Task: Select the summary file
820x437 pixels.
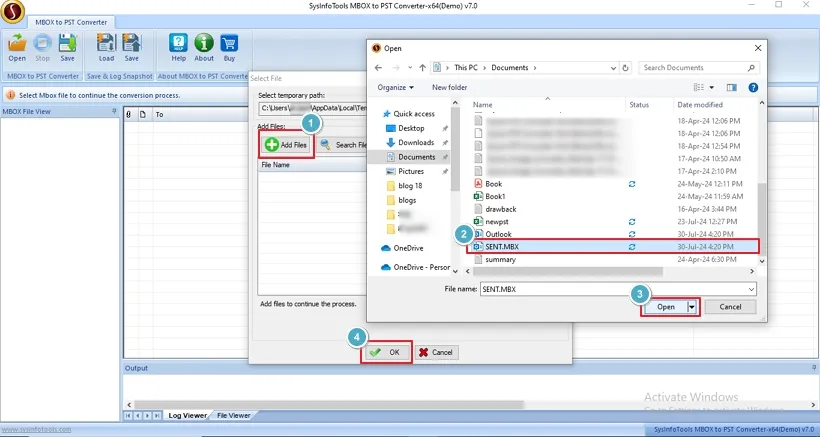Action: coord(495,259)
